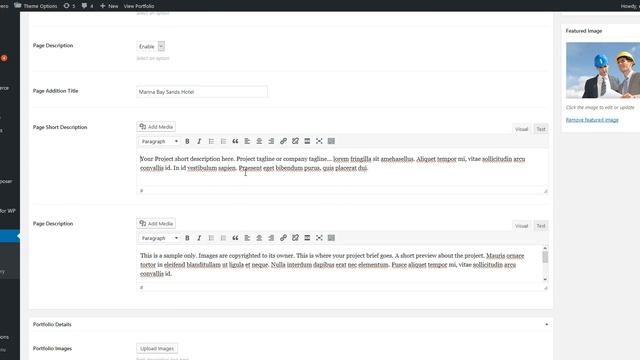Click View Portfolio in admin bar
The width and height of the screenshot is (640, 360).
[x=139, y=6]
